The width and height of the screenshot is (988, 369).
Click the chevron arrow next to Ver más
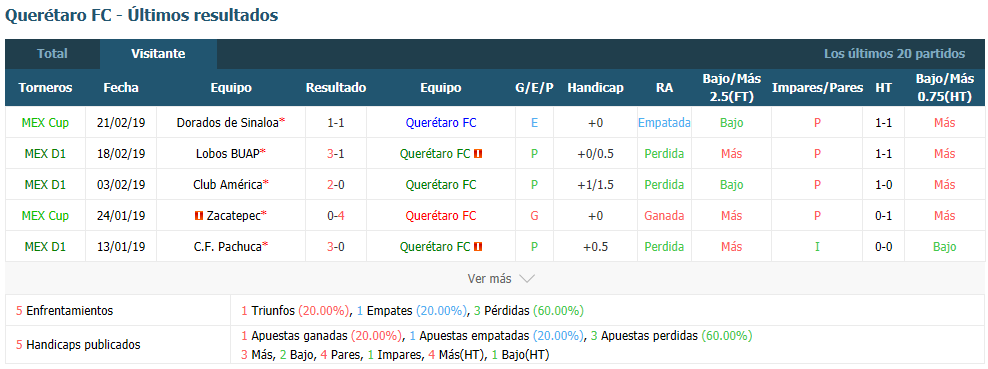(x=527, y=278)
